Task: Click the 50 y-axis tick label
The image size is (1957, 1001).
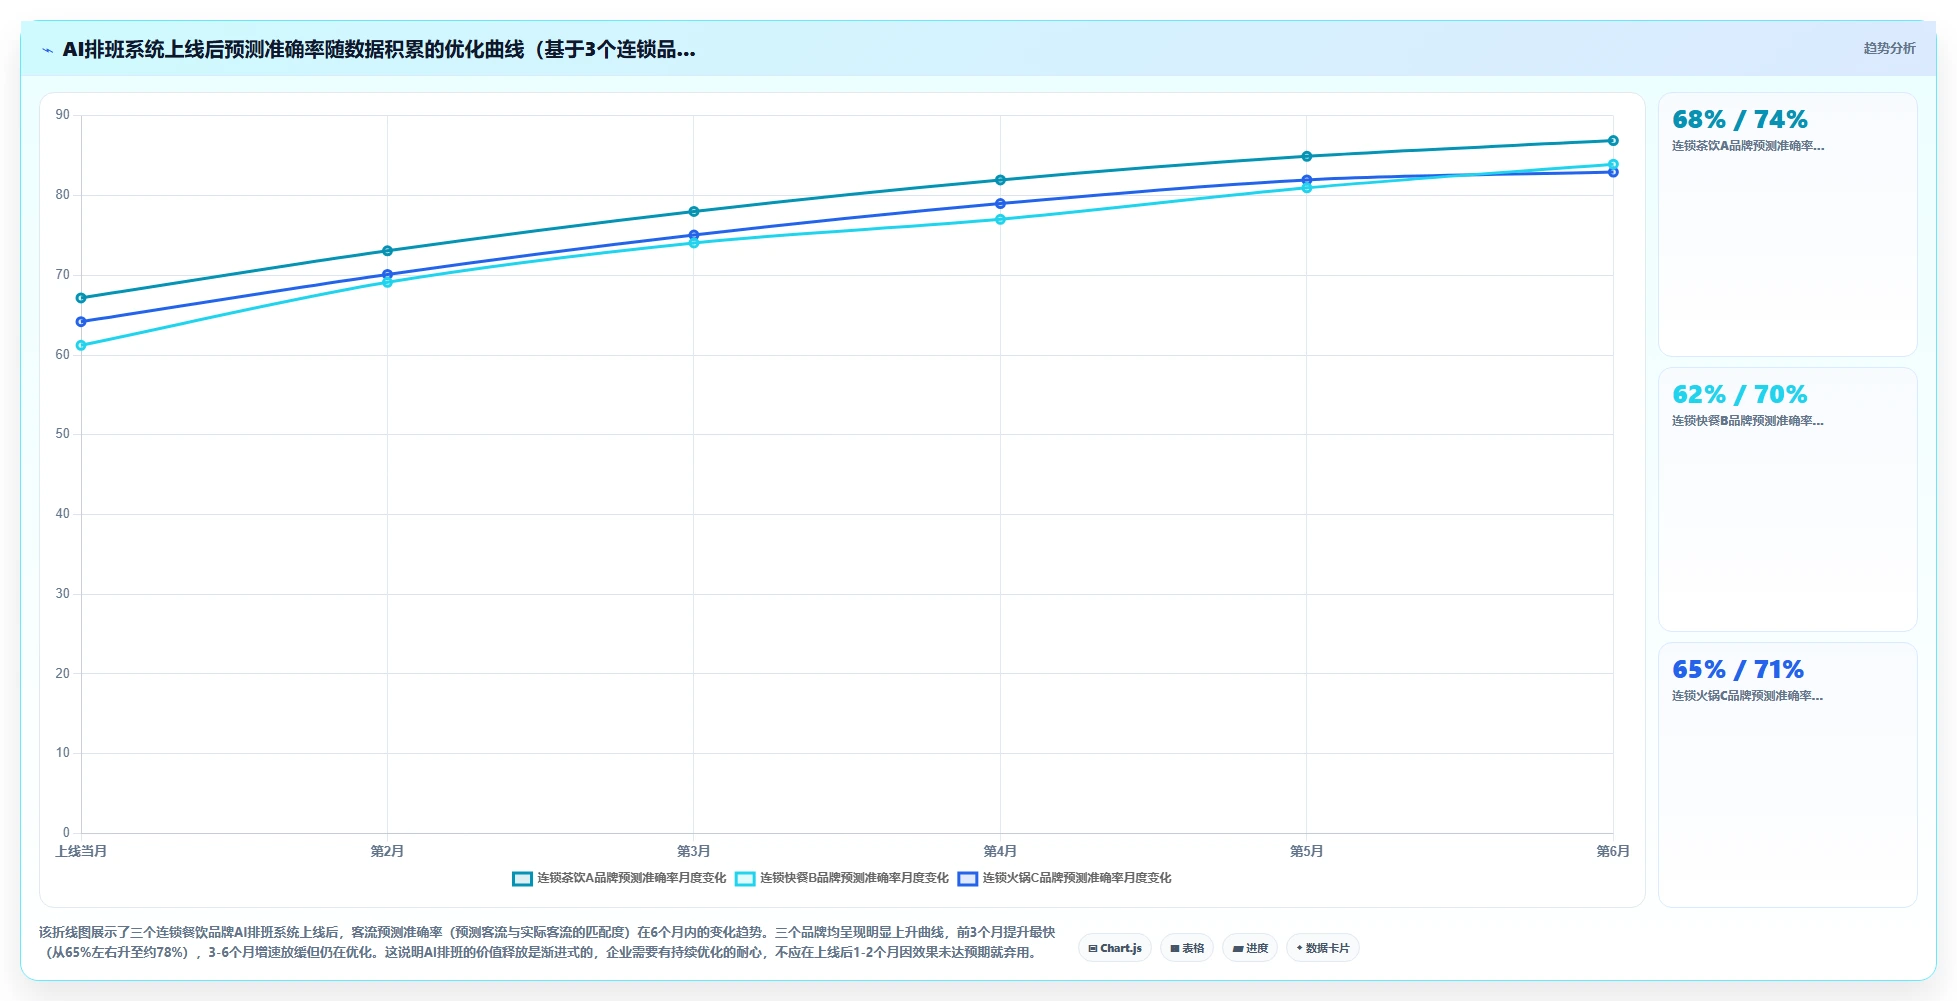Action: click(63, 434)
